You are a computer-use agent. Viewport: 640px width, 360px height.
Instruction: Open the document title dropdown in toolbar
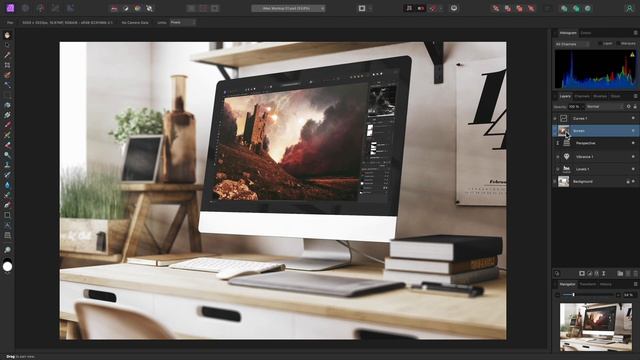288,8
